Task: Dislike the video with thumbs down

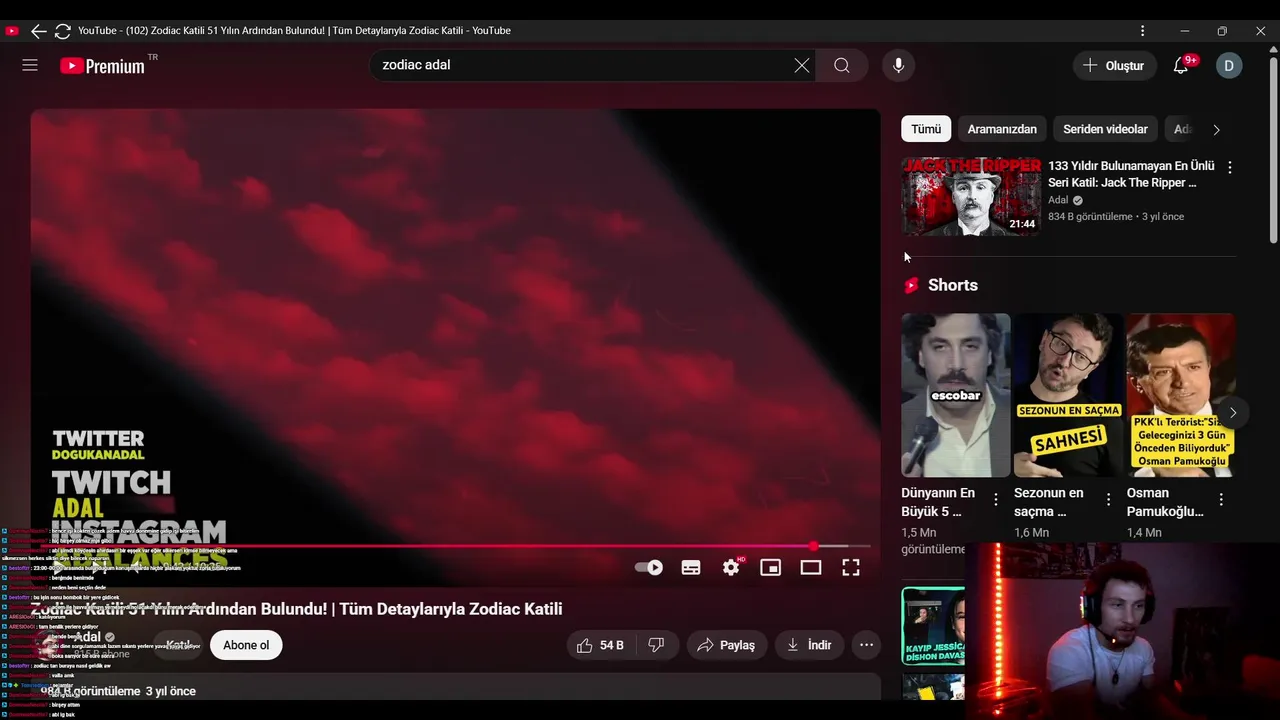Action: click(657, 645)
